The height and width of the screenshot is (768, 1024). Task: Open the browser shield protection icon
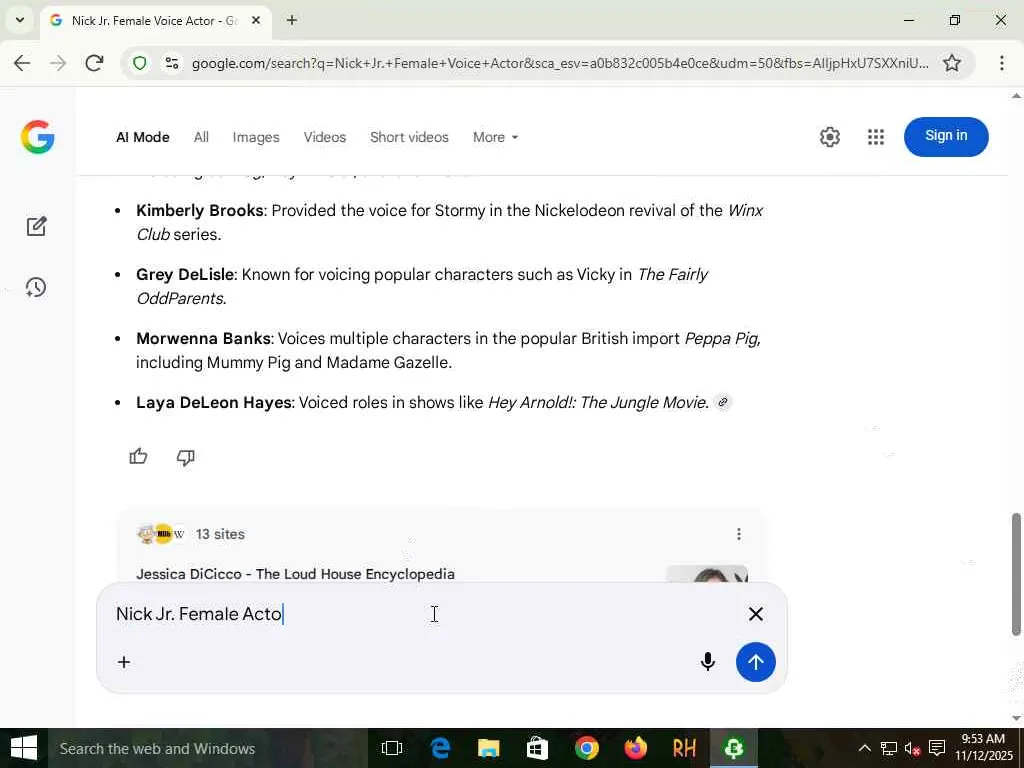pyautogui.click(x=139, y=63)
